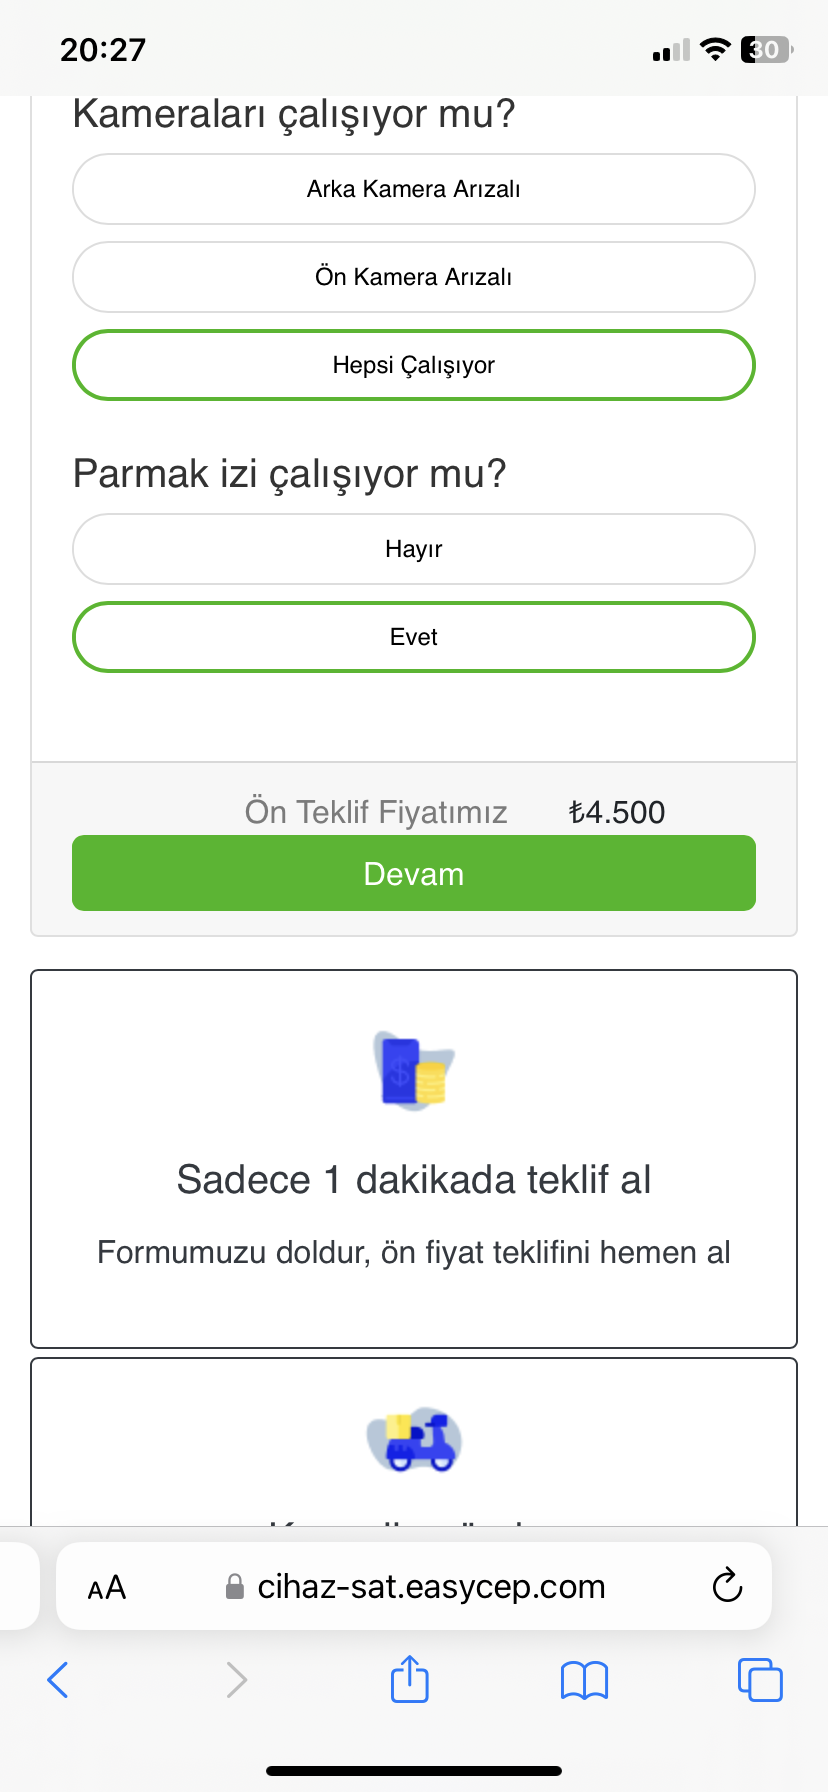
Task: Show open tabs overview icon
Action: [760, 1679]
